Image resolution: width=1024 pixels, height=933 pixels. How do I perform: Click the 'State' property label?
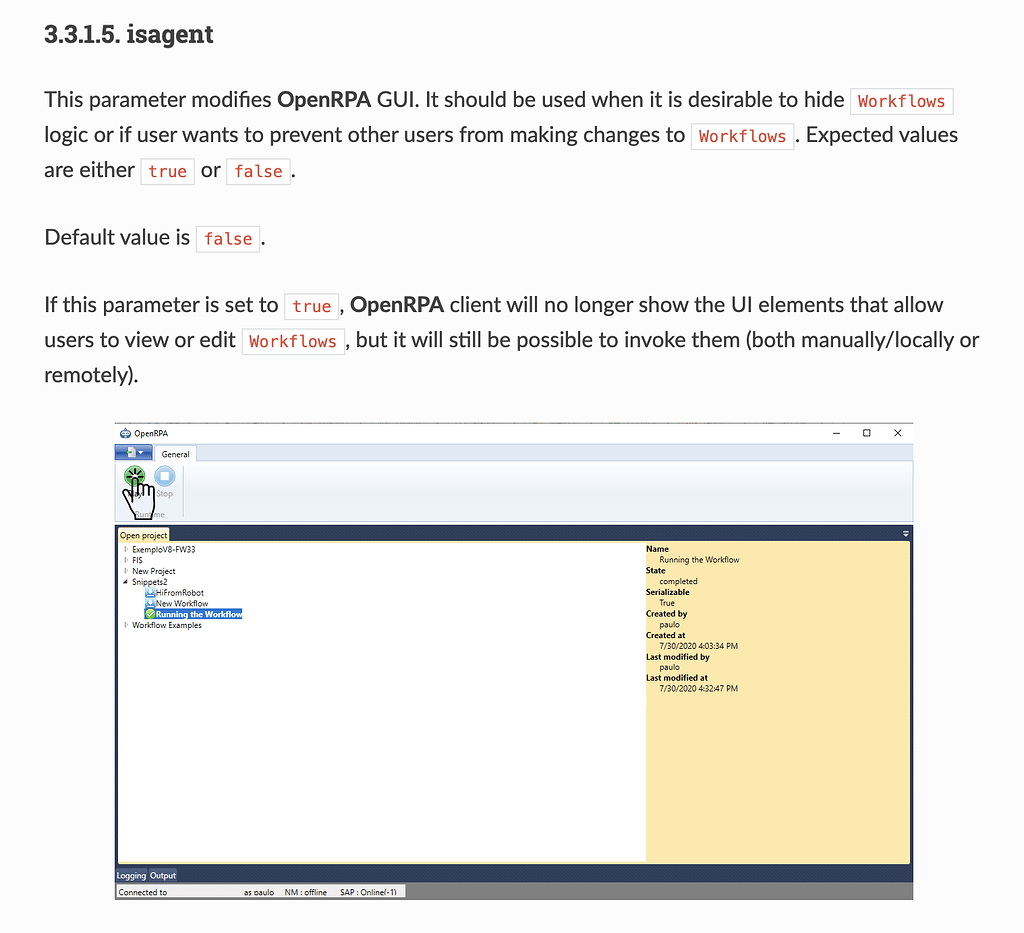pyautogui.click(x=656, y=571)
